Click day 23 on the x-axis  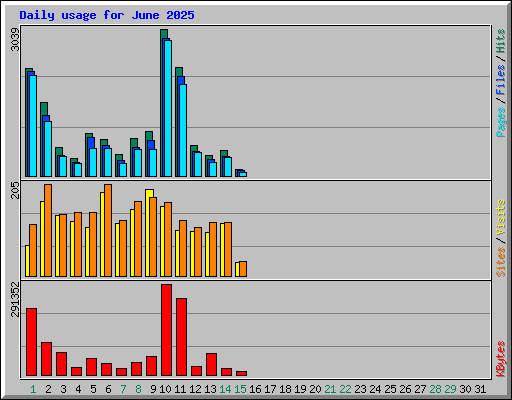(360, 389)
